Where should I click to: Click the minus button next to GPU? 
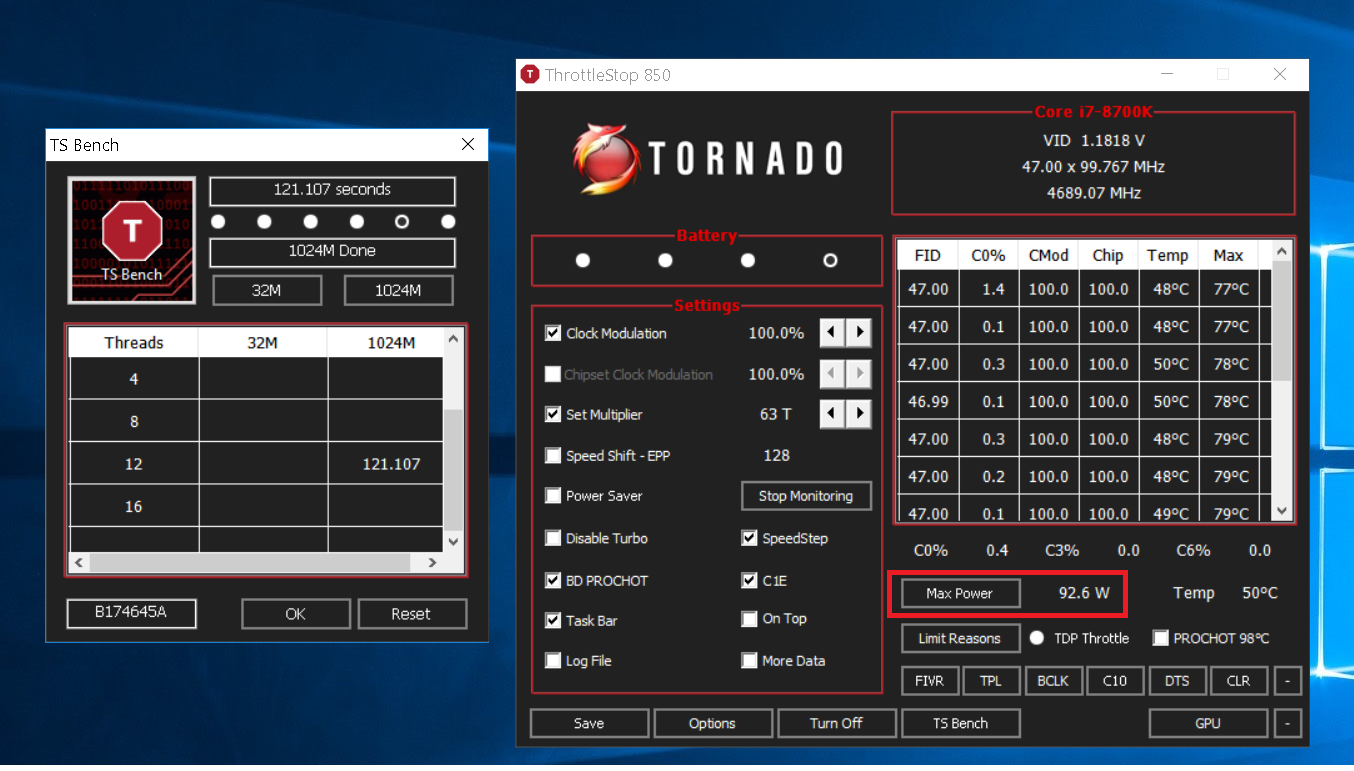pos(1287,723)
